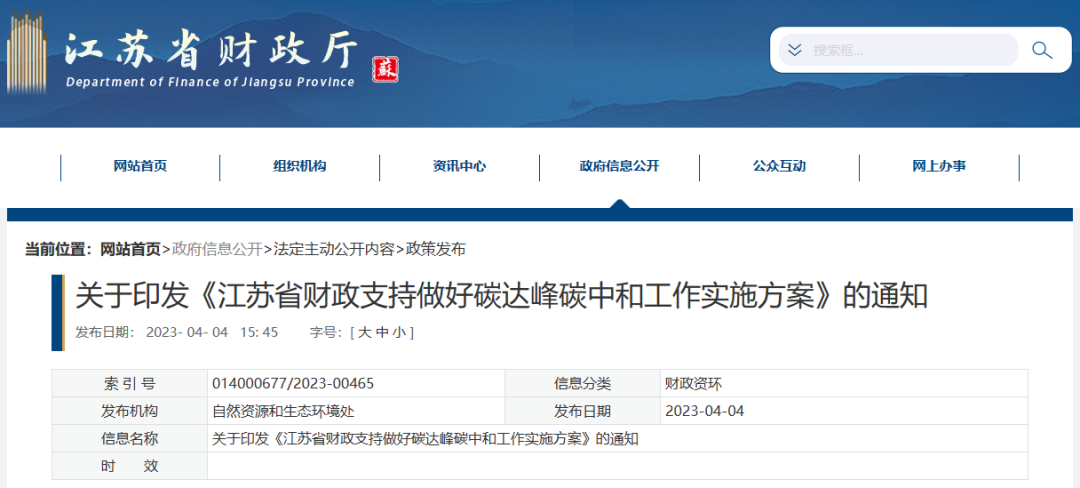Click the 信息分类 label cell
This screenshot has width=1080, height=488.
point(582,383)
